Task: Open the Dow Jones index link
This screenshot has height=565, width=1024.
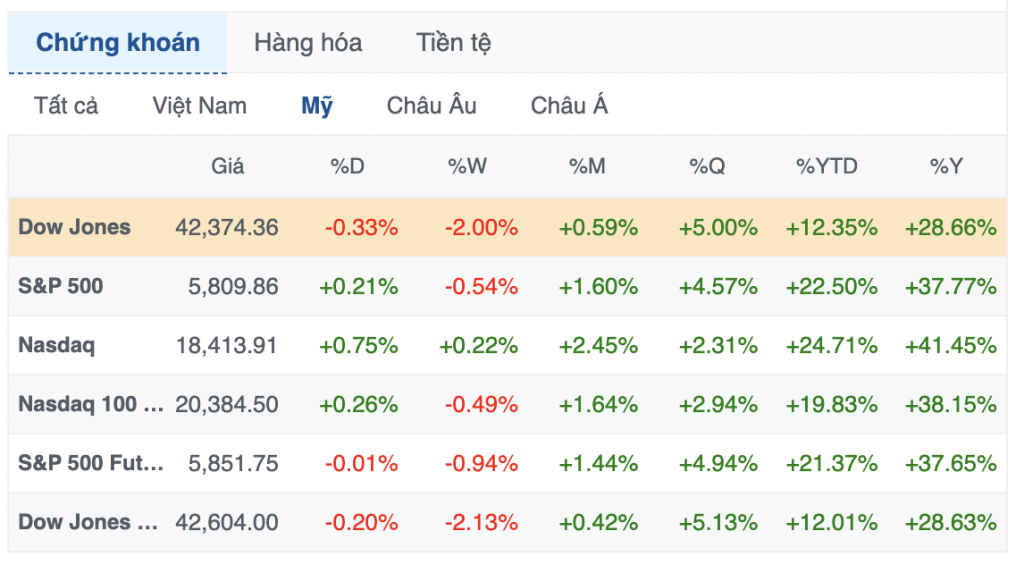Action: pyautogui.click(x=75, y=227)
